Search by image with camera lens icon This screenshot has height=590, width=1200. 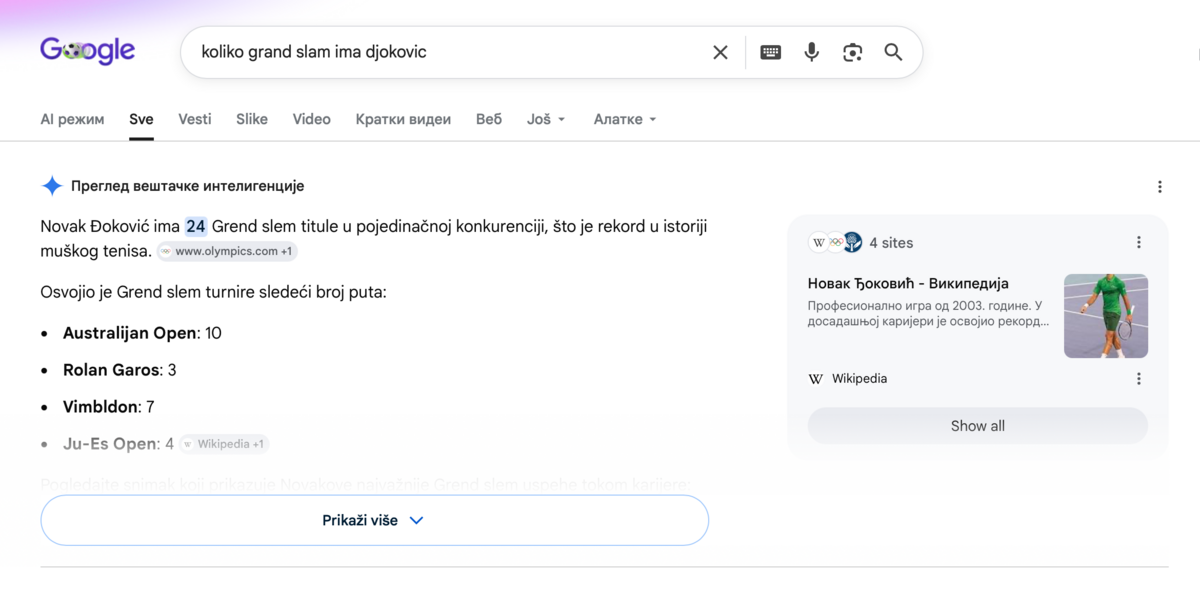point(852,52)
